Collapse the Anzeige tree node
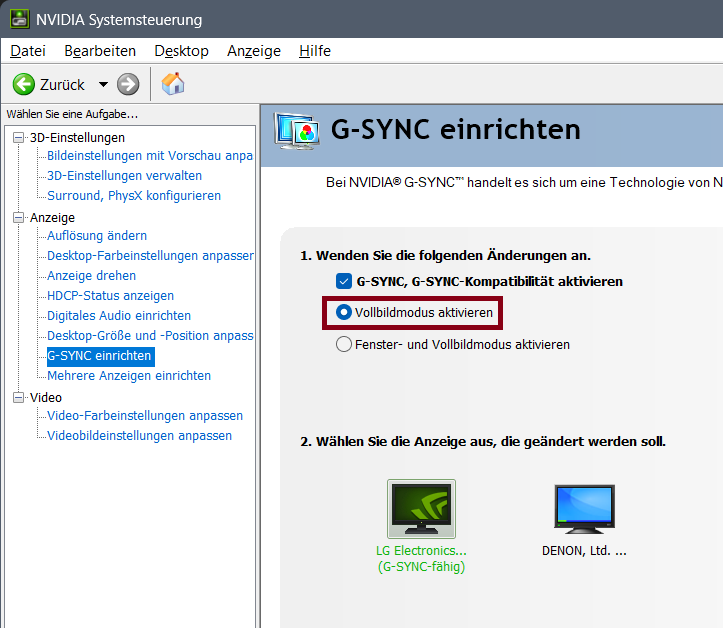 pos(18,218)
